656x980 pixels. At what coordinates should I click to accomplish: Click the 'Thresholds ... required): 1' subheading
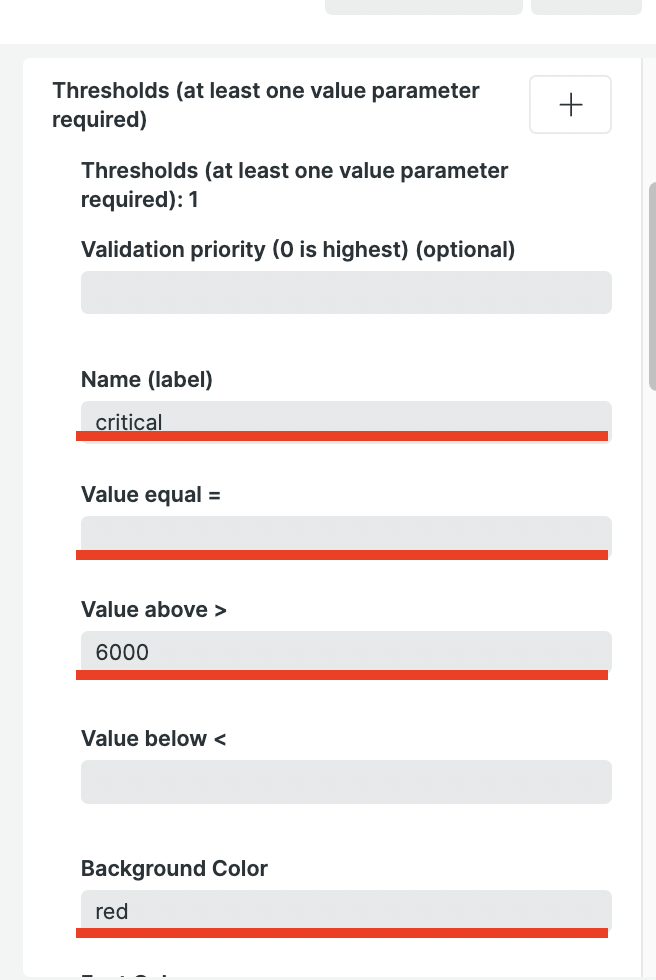click(294, 185)
